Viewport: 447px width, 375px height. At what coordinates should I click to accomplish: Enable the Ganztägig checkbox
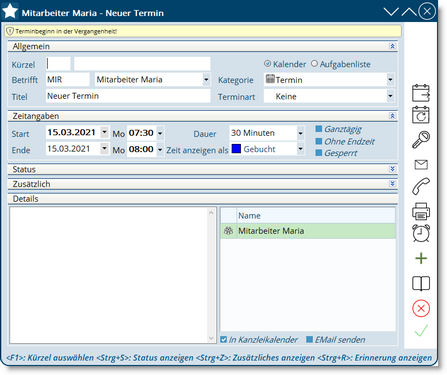click(x=319, y=129)
